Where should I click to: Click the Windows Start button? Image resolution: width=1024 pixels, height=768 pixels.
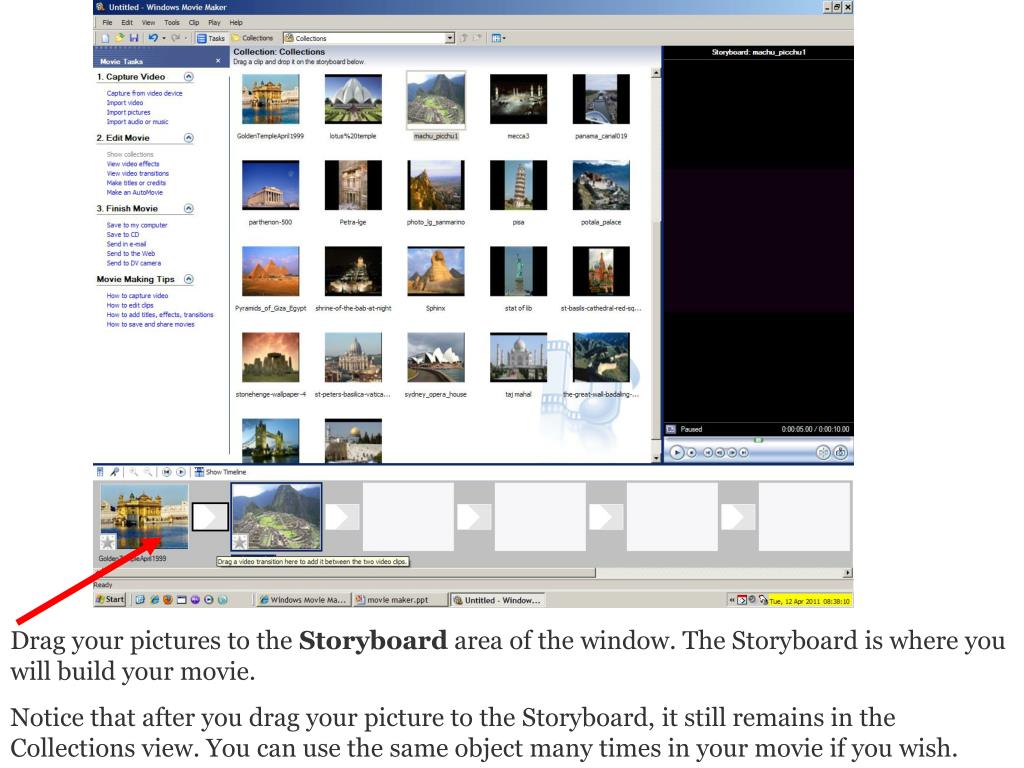pyautogui.click(x=110, y=600)
